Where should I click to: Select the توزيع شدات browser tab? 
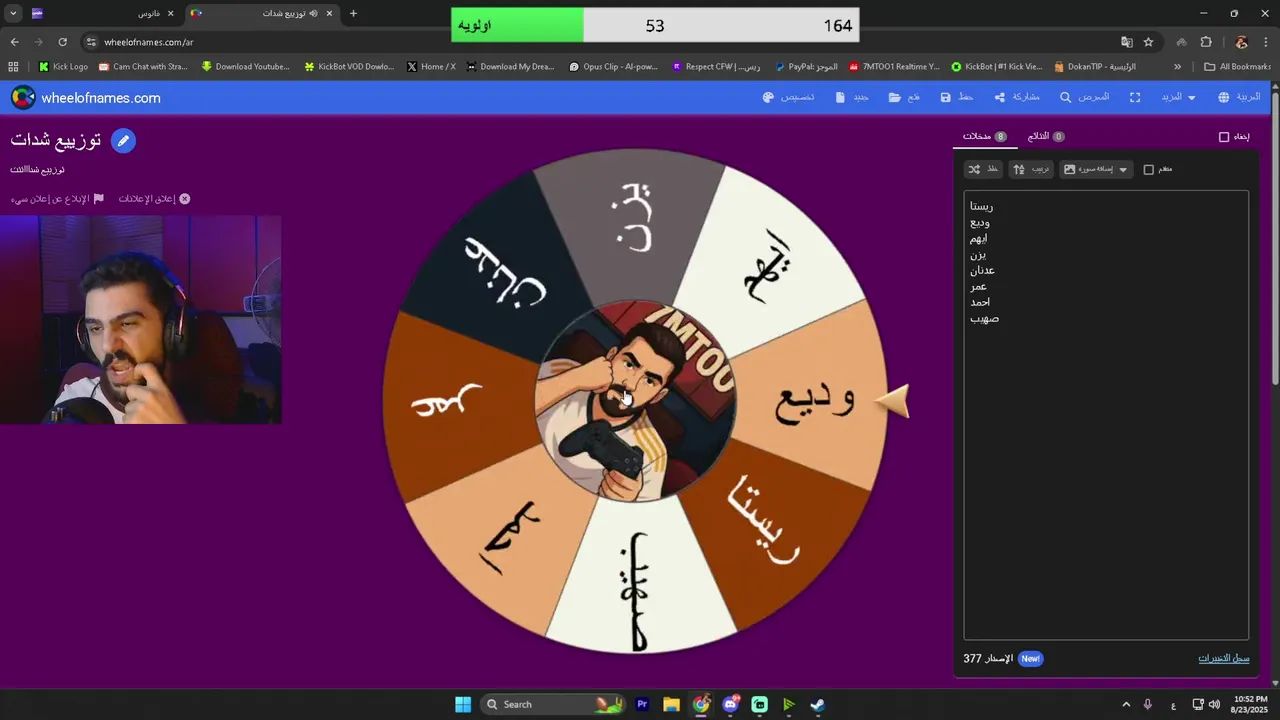[261, 13]
